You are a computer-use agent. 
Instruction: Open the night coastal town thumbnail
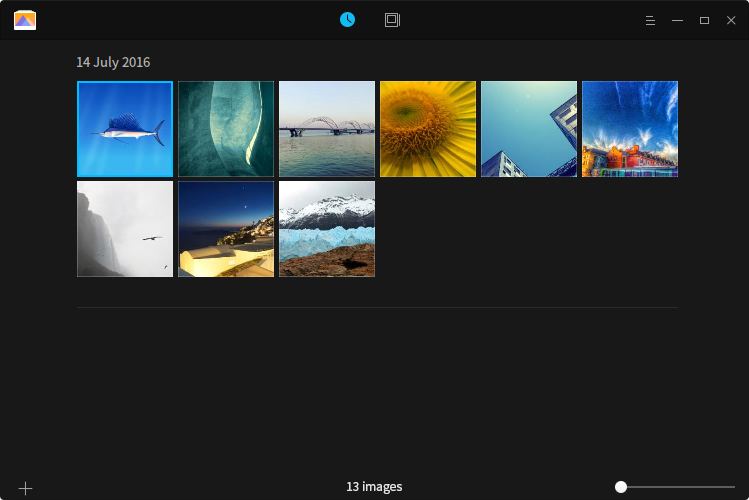[226, 229]
